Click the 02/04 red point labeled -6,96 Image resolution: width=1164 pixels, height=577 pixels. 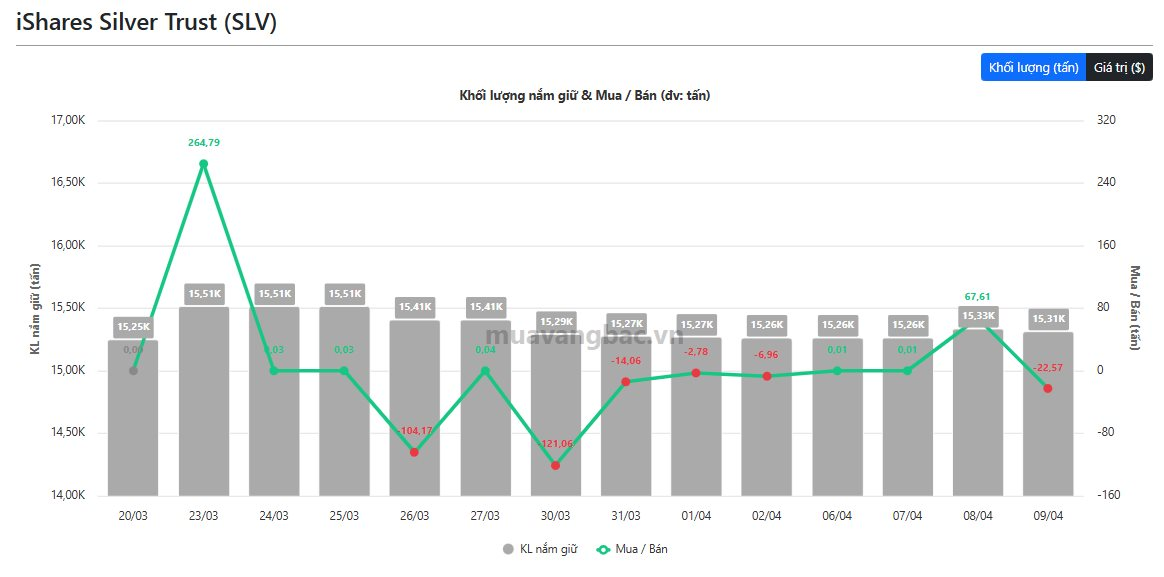(x=767, y=376)
